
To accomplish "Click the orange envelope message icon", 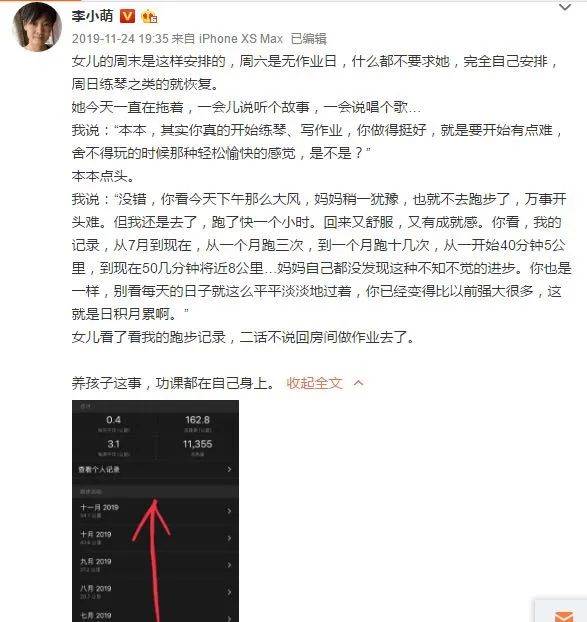I will (564, 616).
